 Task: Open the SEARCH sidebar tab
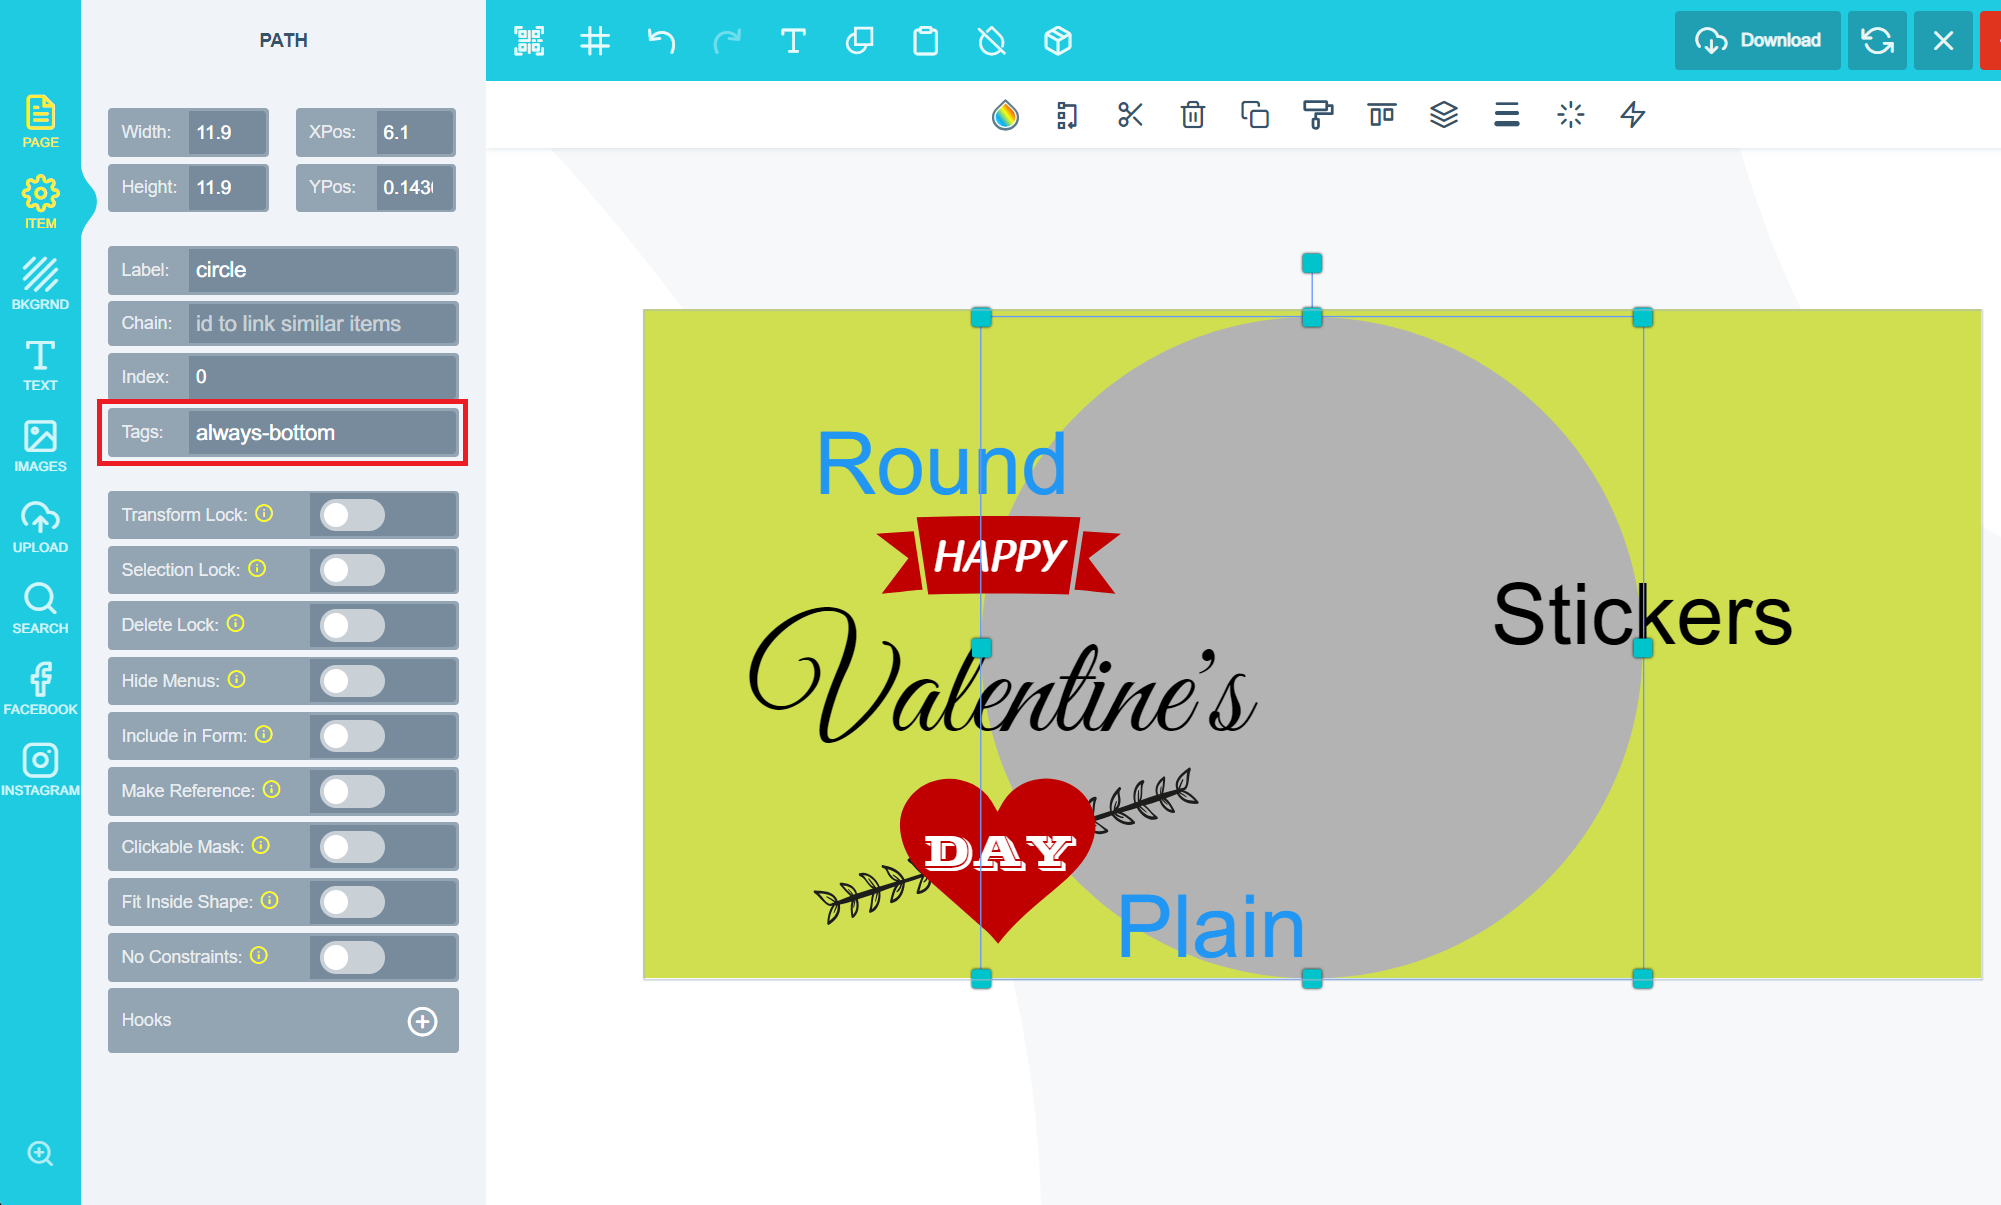click(x=40, y=608)
